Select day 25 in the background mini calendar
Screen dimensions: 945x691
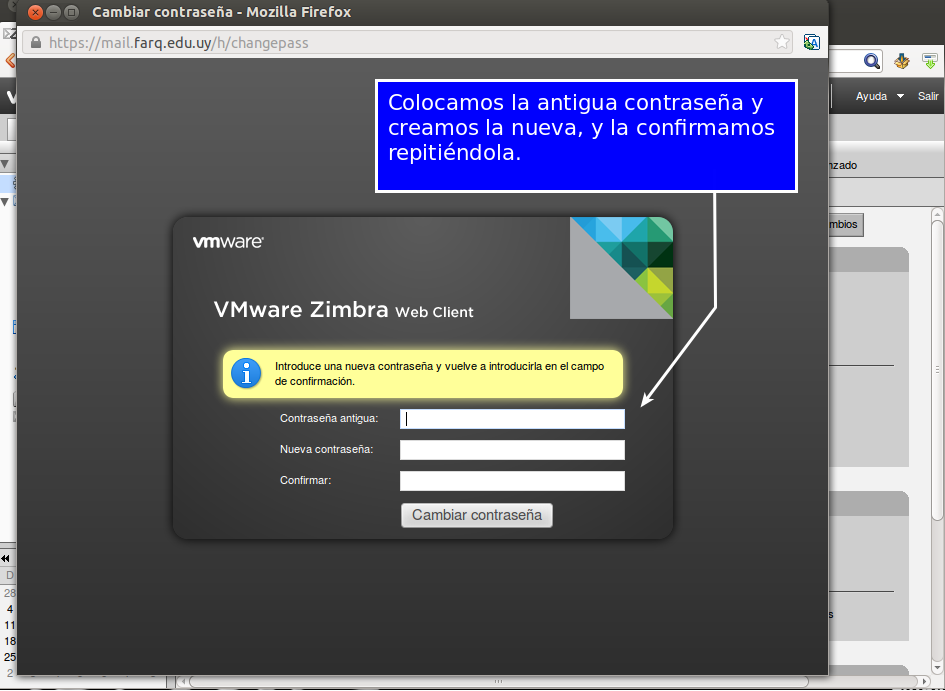pos(10,657)
